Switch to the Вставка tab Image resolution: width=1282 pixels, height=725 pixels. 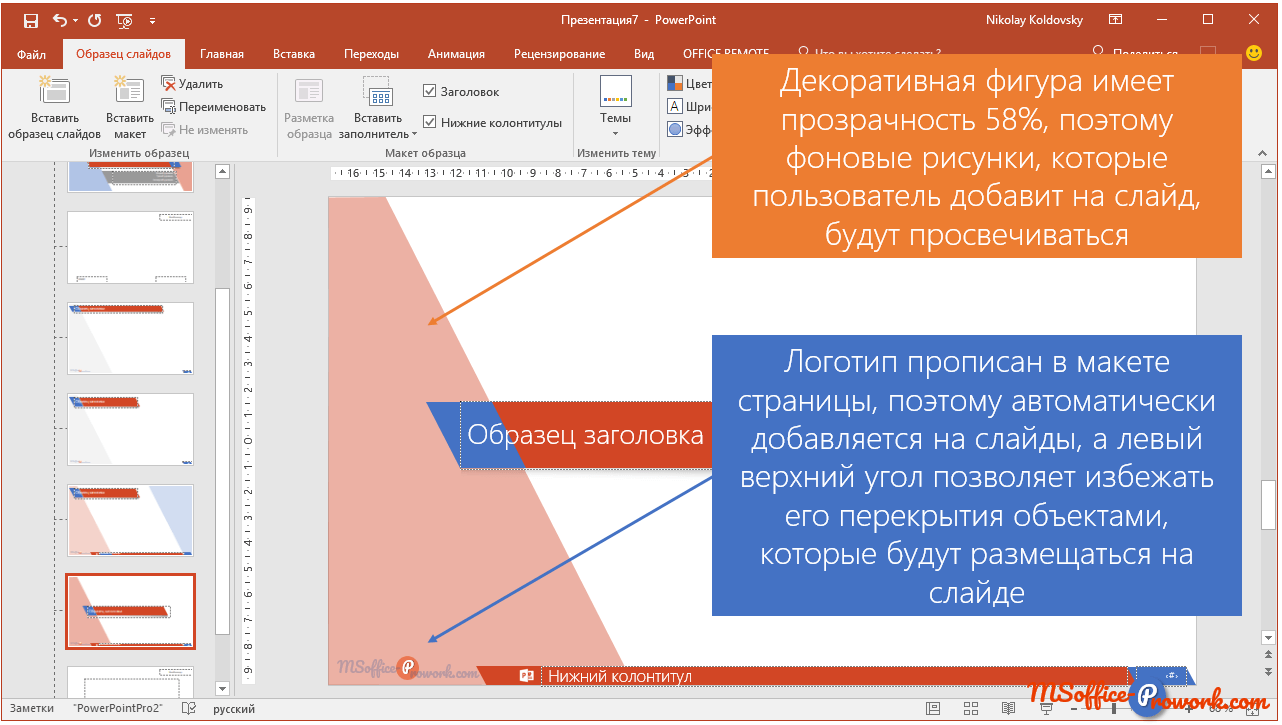(x=294, y=54)
